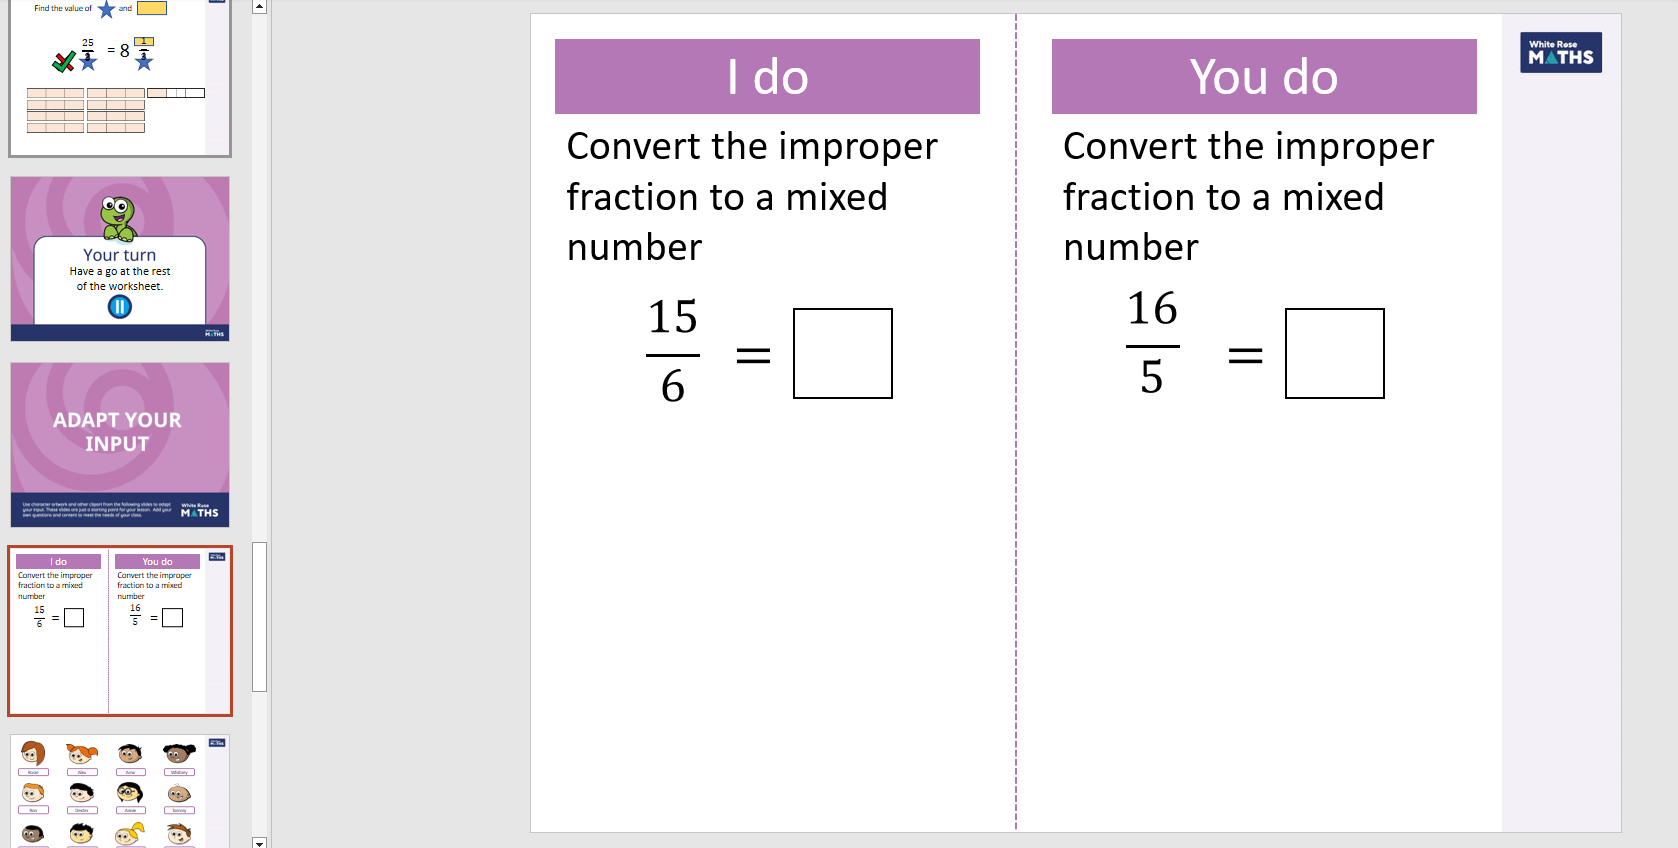Click the thumbnail panel scrollbar handle

pos(260,616)
